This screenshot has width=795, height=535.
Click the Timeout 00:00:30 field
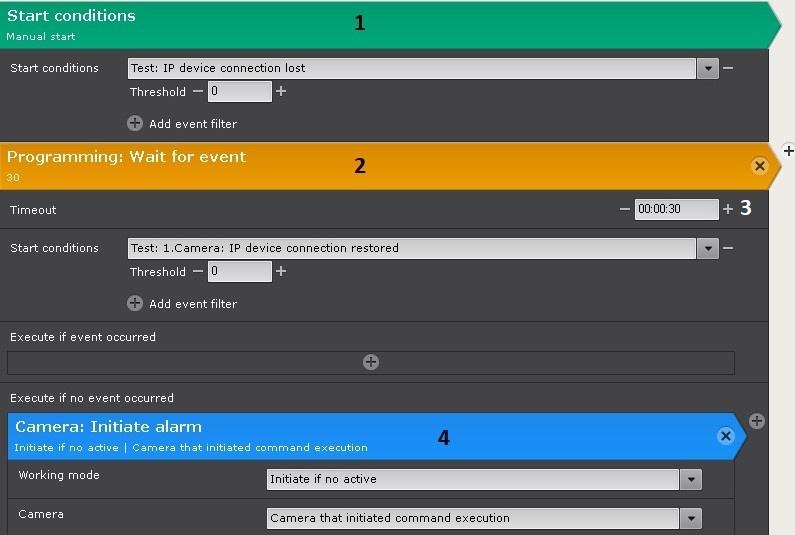[676, 209]
